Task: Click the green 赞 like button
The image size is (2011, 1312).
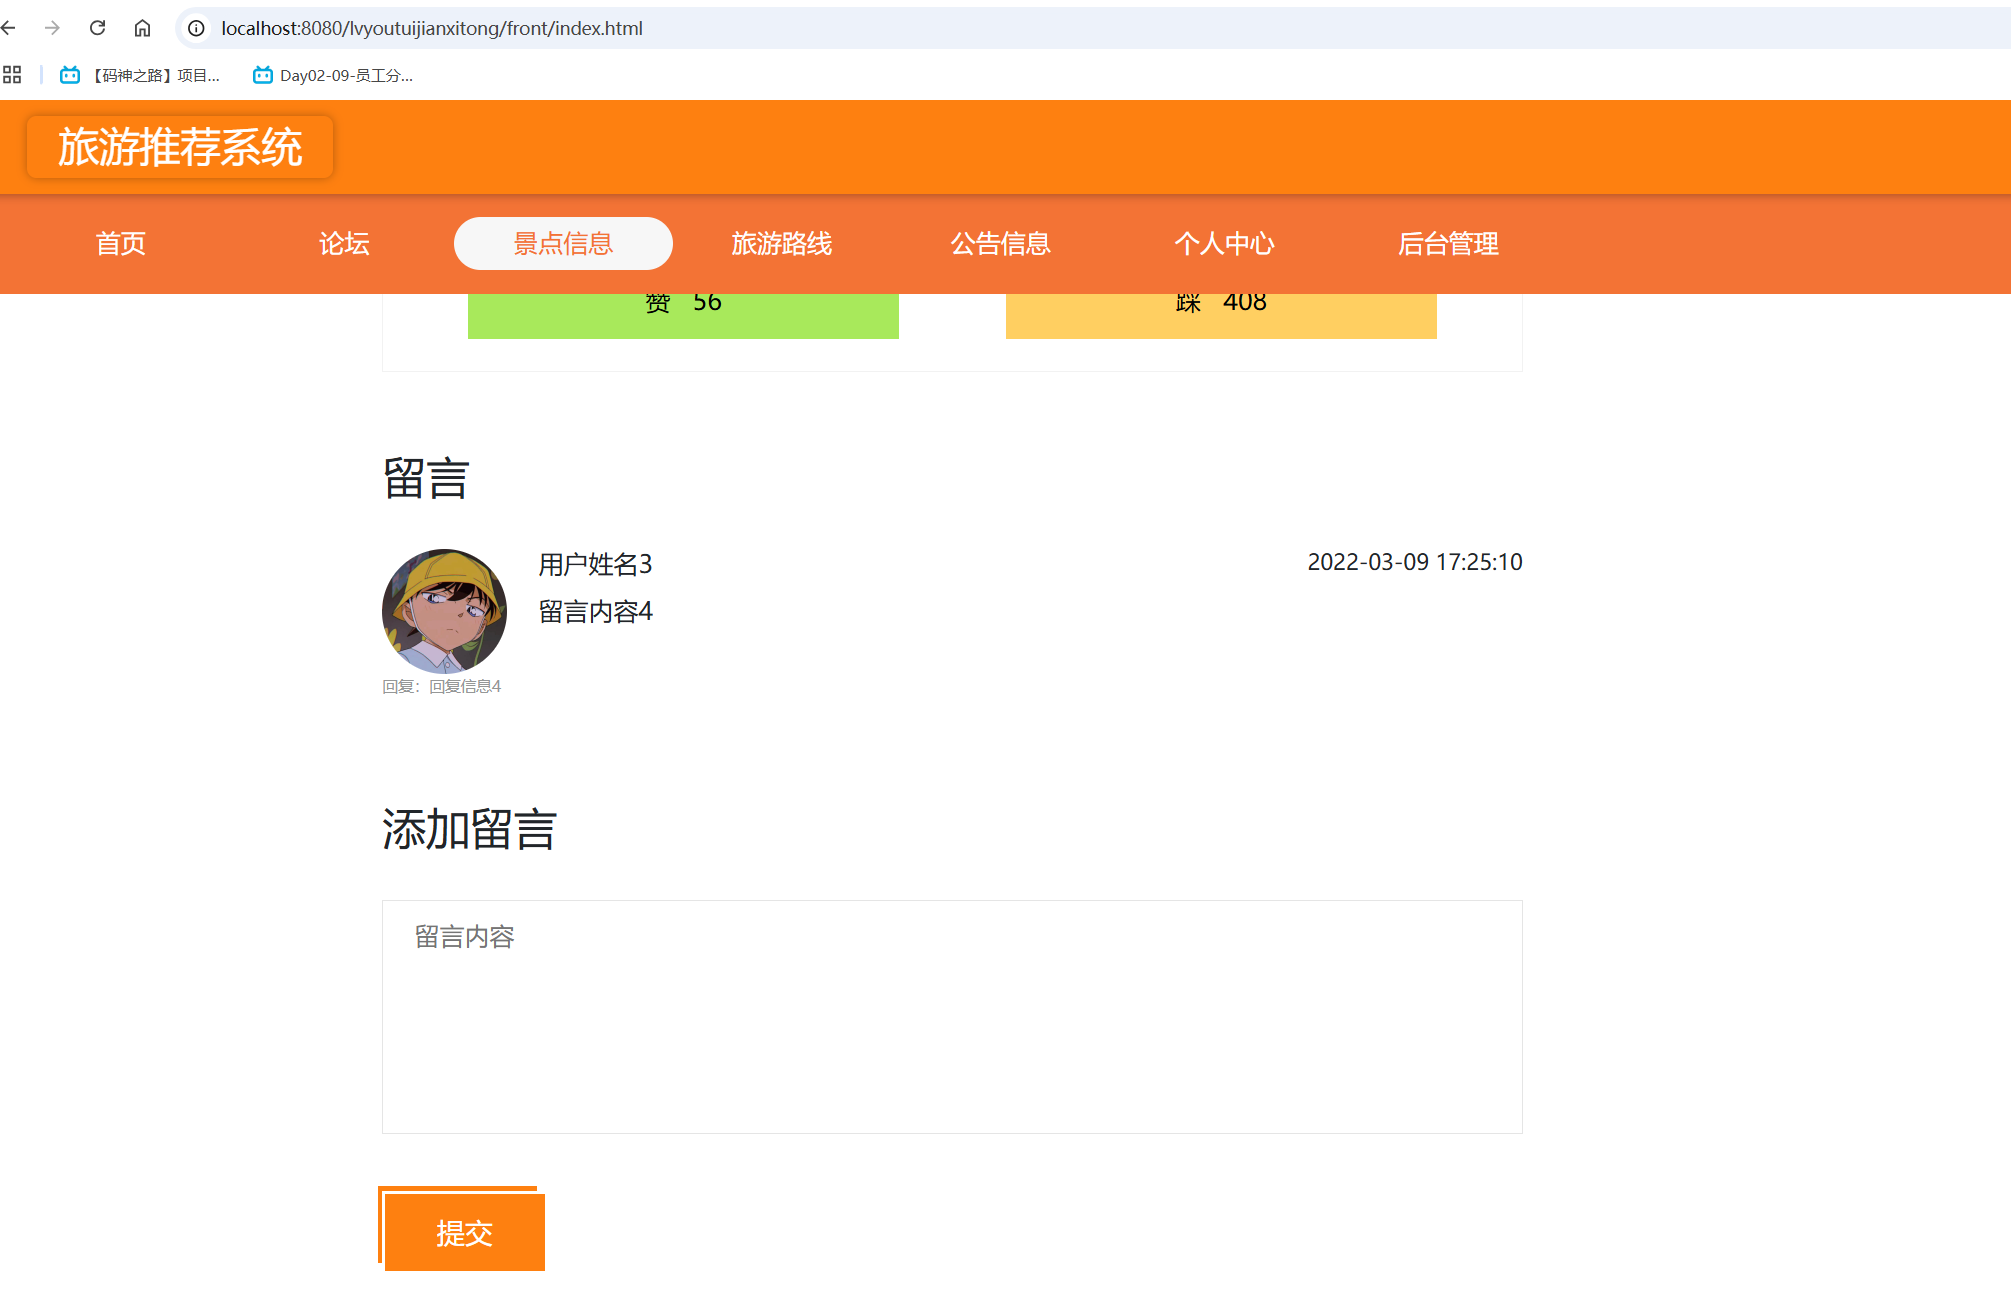Action: click(683, 316)
